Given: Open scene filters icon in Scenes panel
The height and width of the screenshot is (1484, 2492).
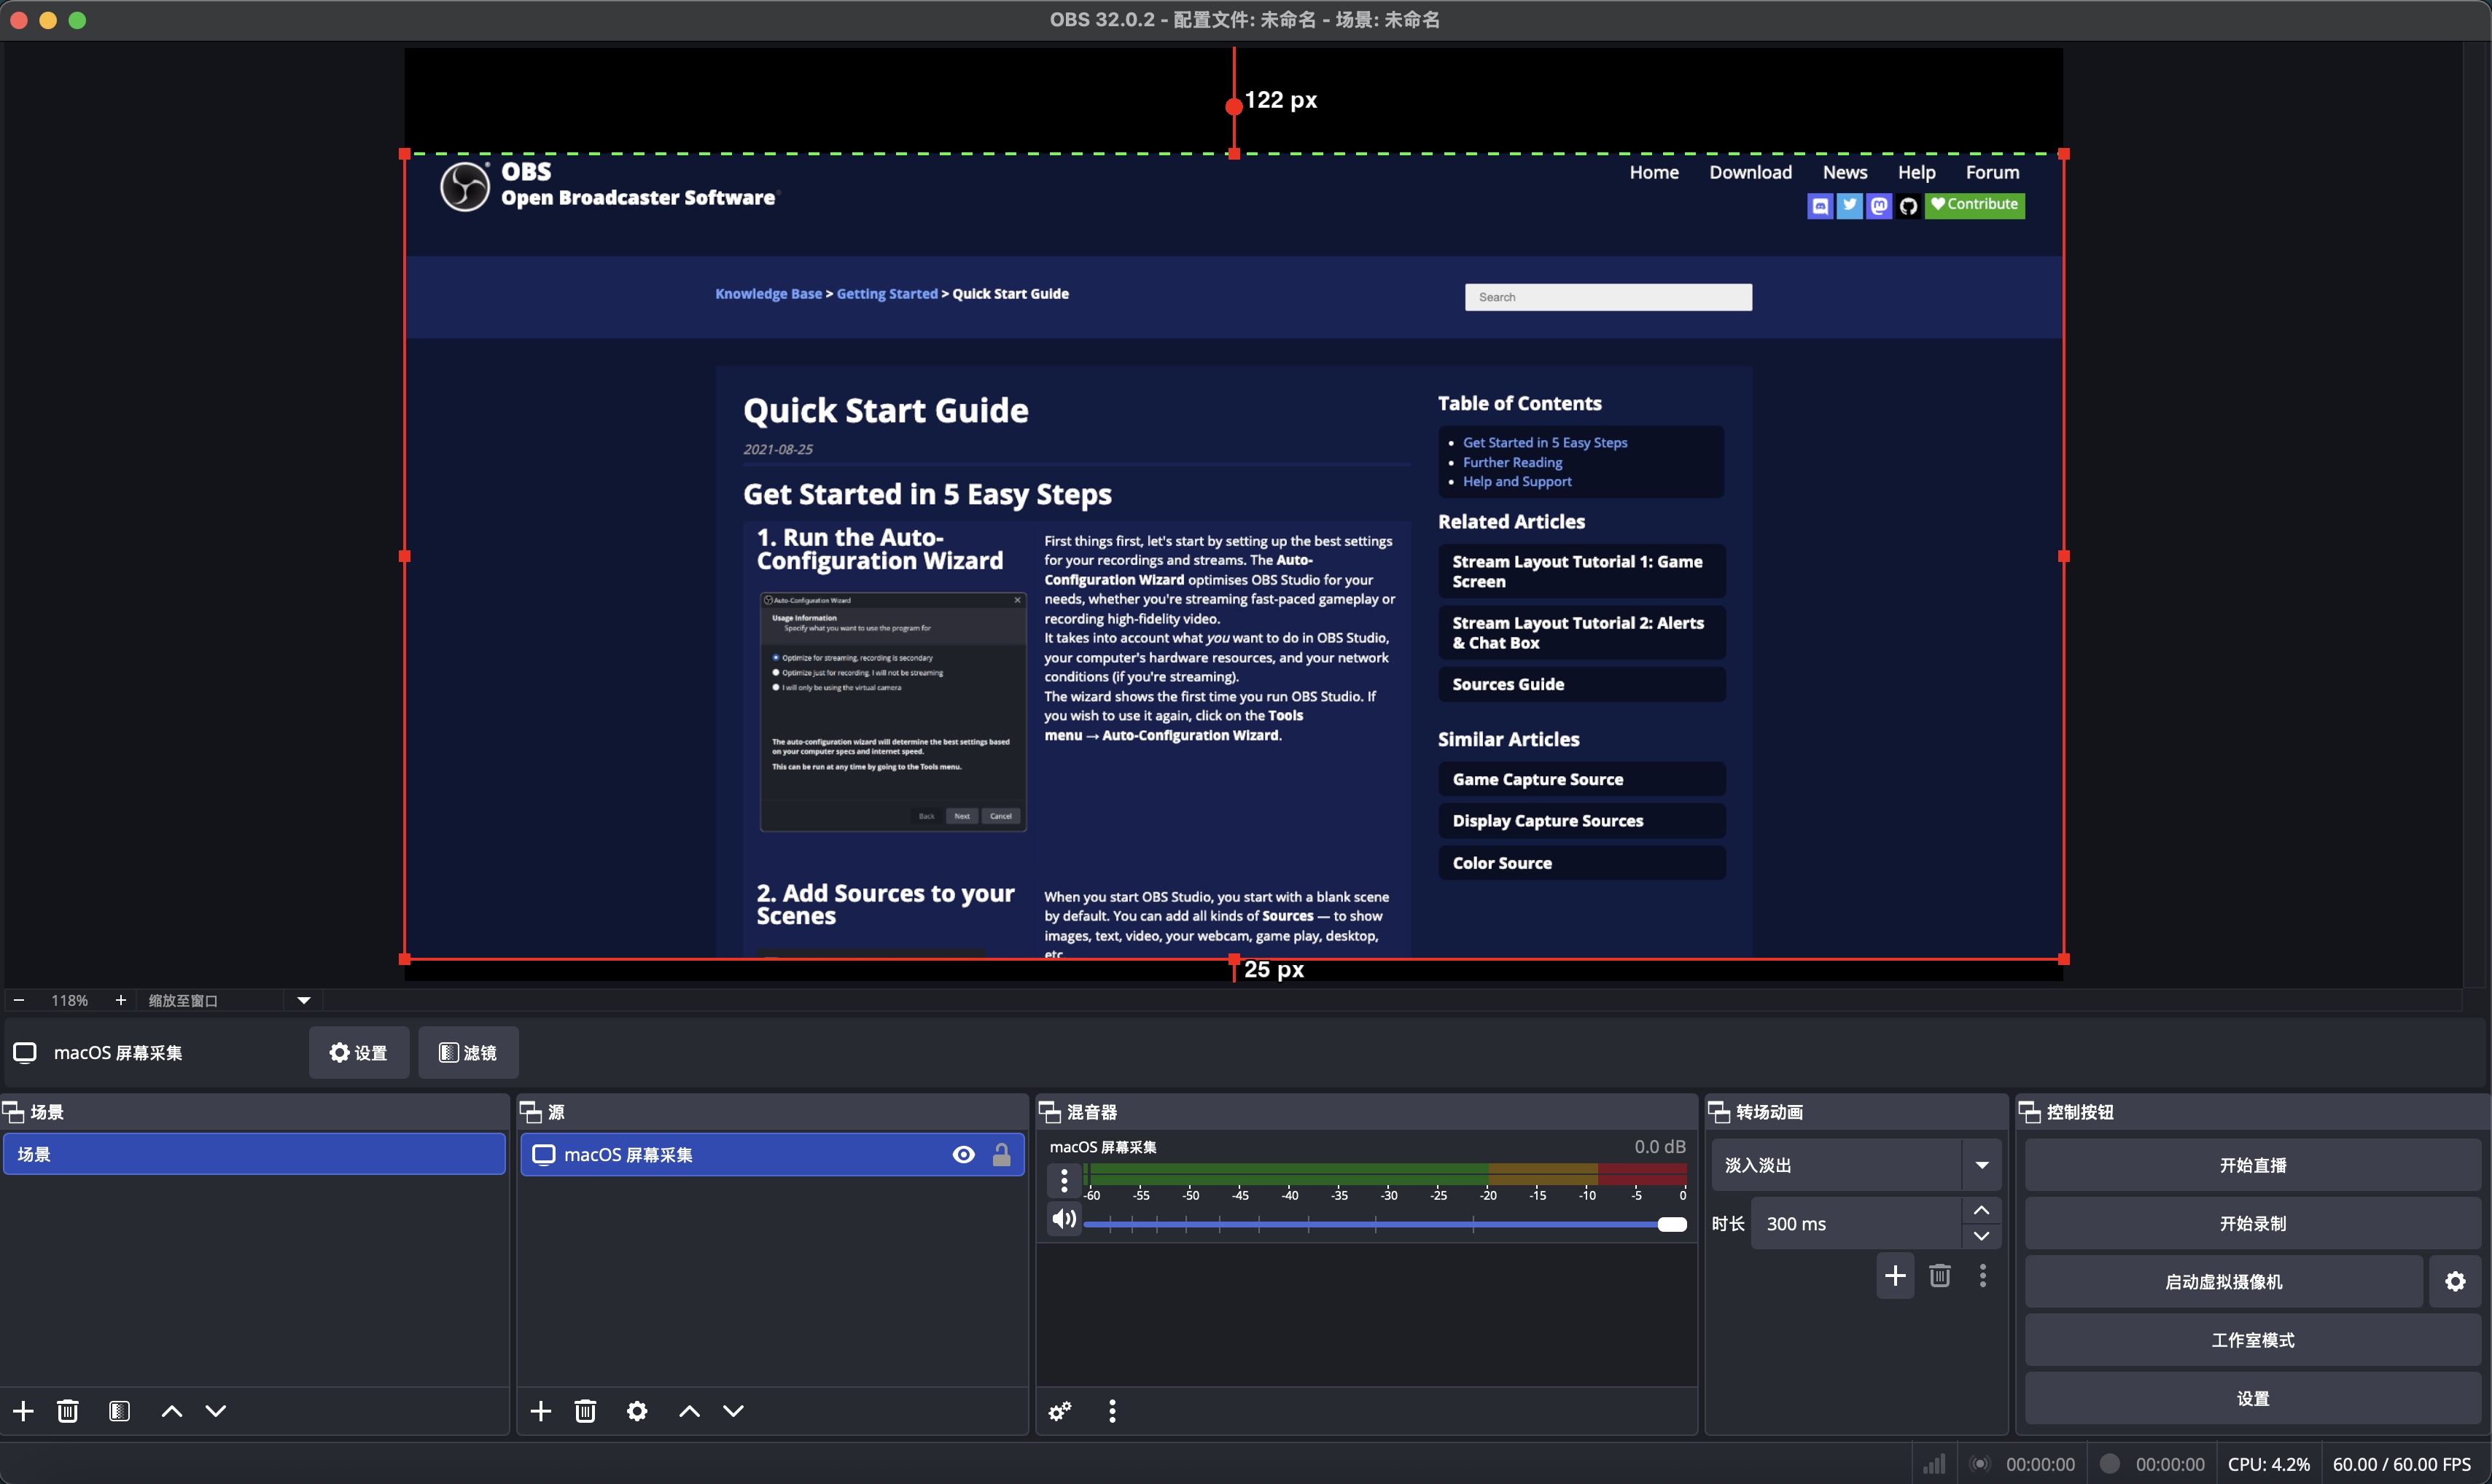Looking at the screenshot, I should [119, 1410].
